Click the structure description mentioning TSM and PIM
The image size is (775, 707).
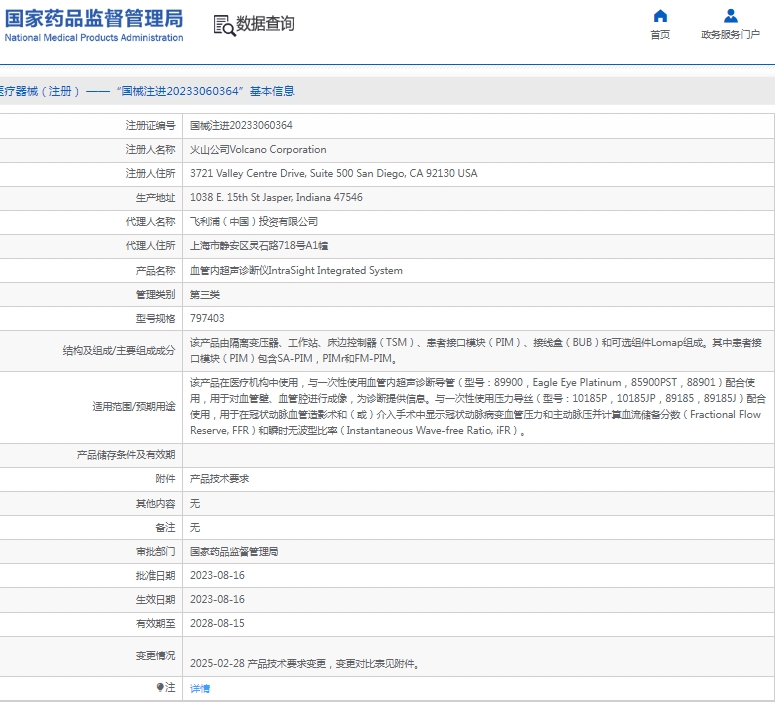[x=476, y=351]
